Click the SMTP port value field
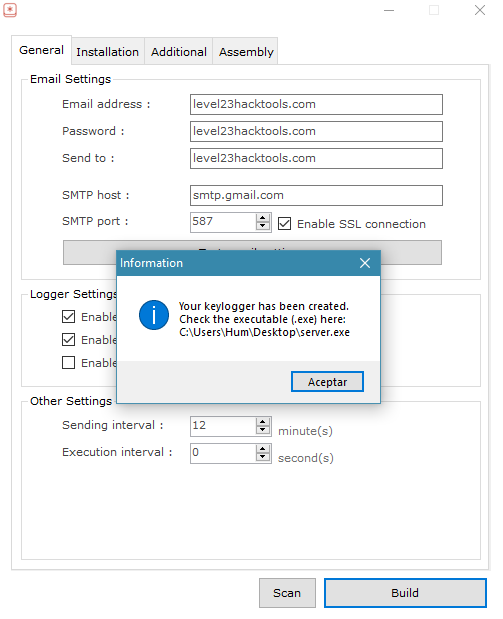Image resolution: width=503 pixels, height=619 pixels. [223, 222]
